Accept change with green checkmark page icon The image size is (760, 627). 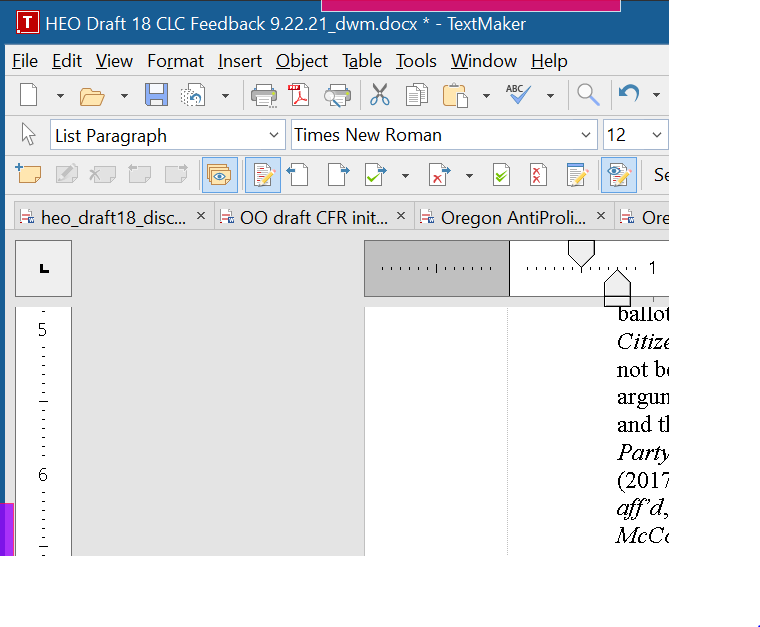375,175
